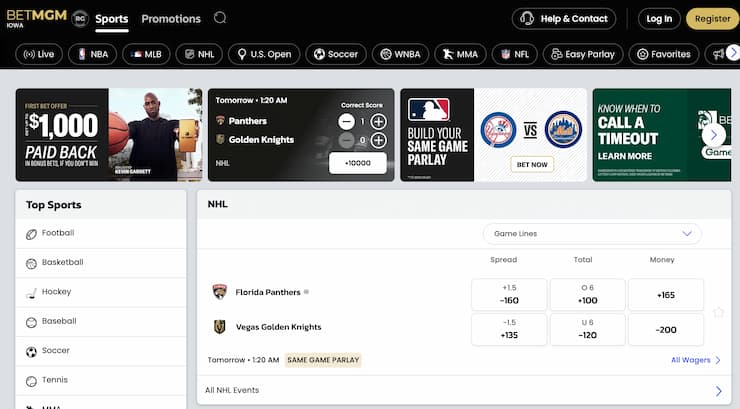The width and height of the screenshot is (740, 409).
Task: Select the NHL pill in top bar
Action: click(x=199, y=54)
